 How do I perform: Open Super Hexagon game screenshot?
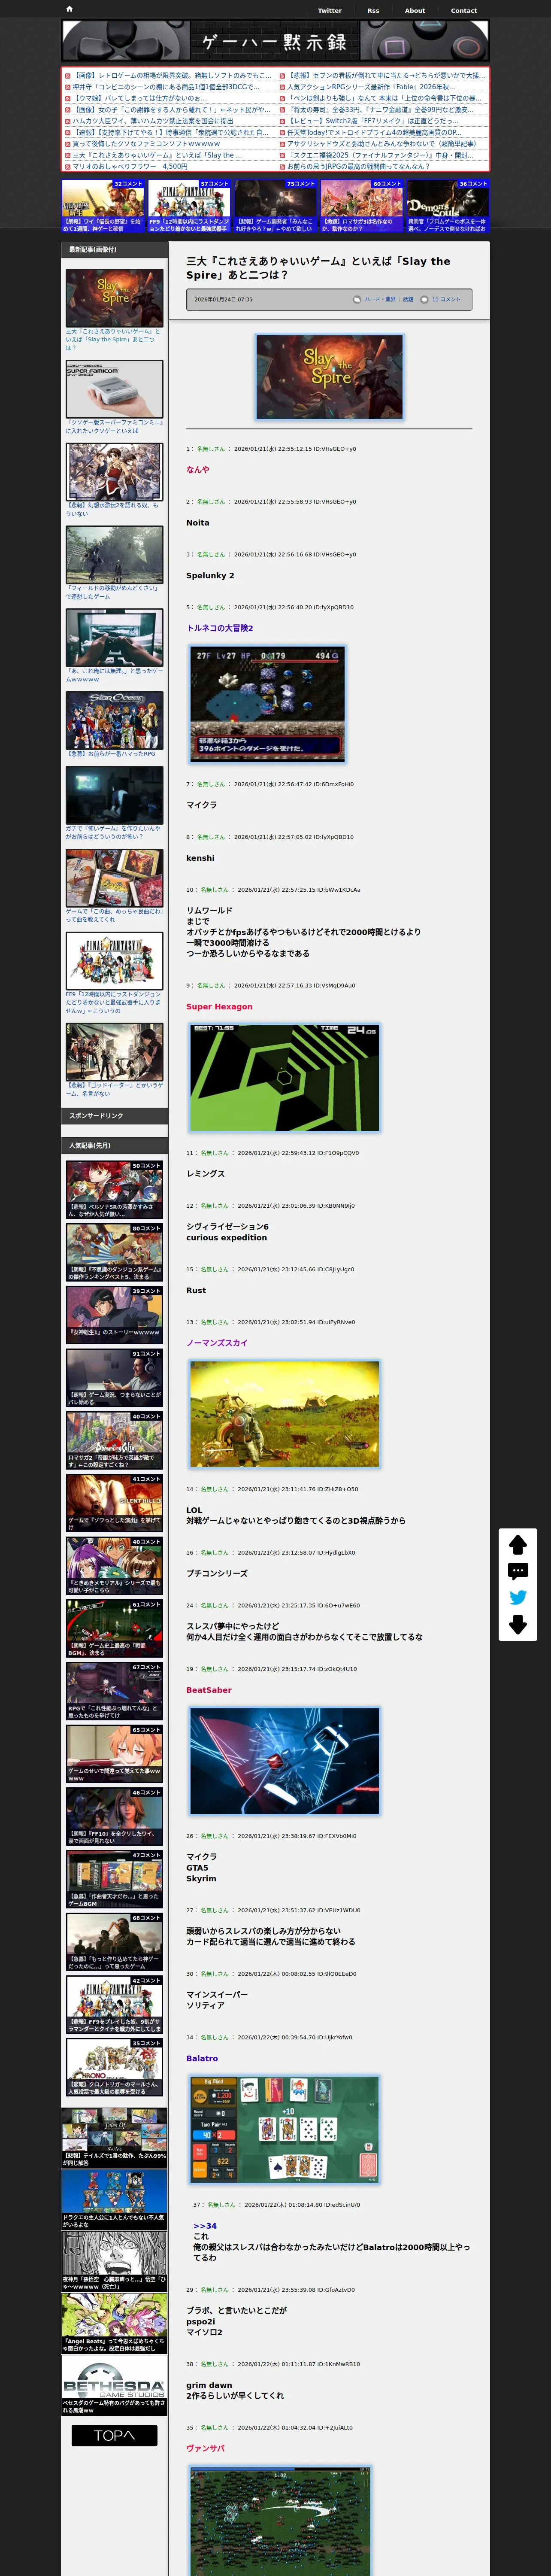285,1077
